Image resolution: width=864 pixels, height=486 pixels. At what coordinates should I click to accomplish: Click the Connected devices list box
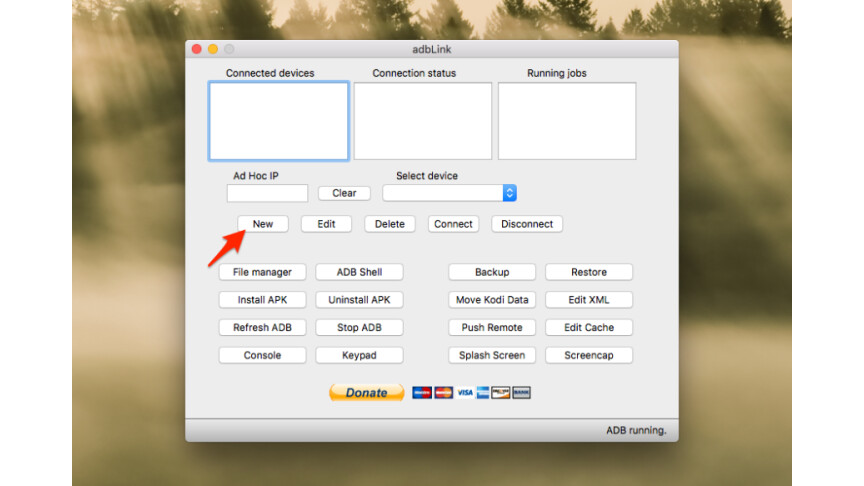[278, 121]
